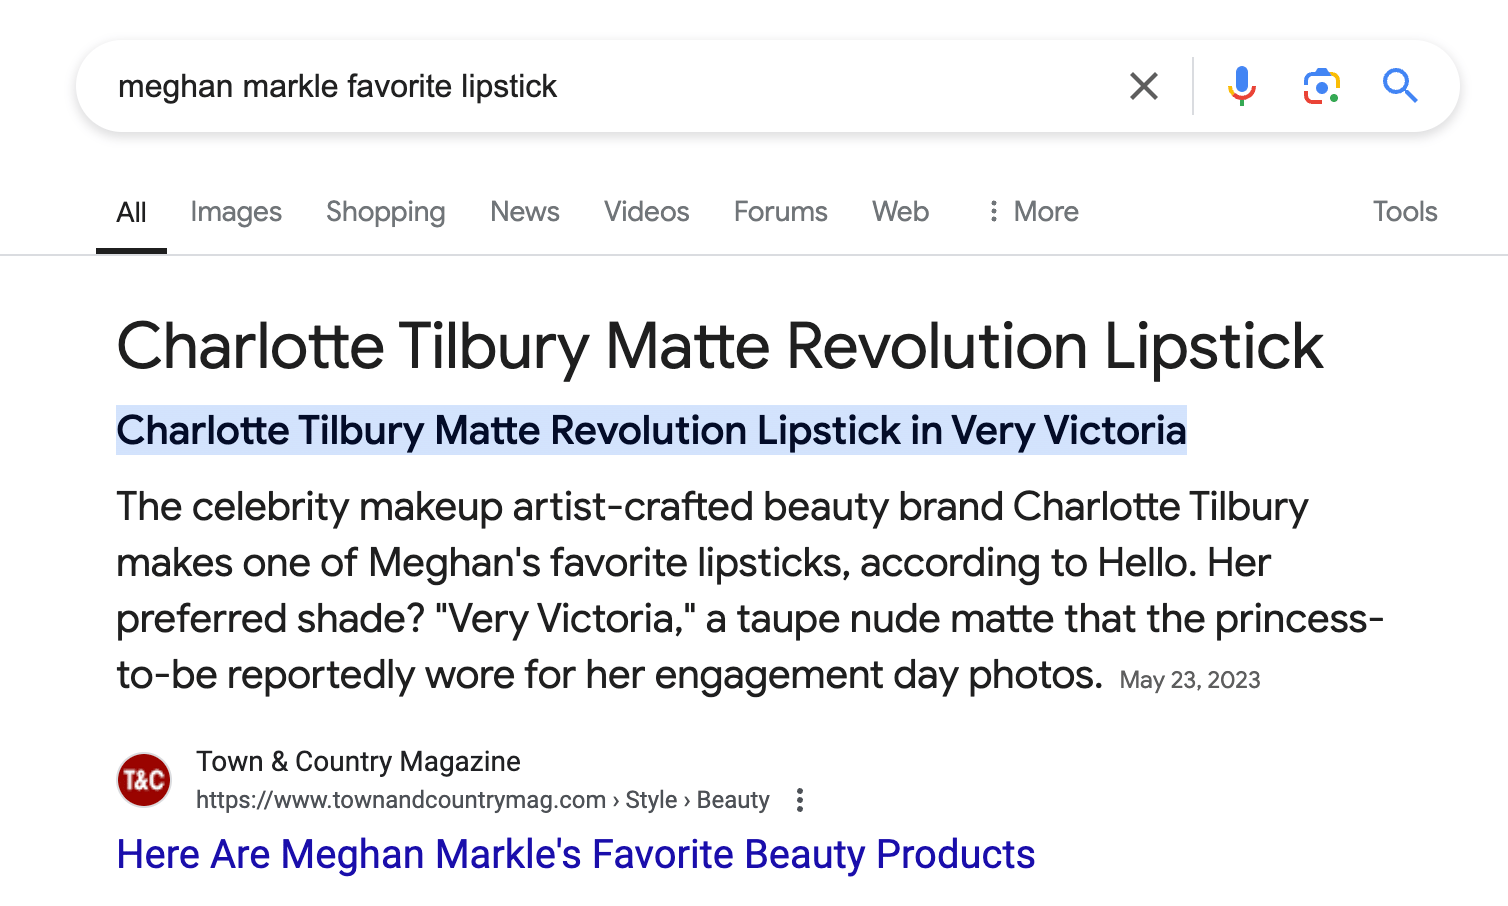
Task: Click the townandcountrymag.com URL breadcrumb
Action: pos(483,800)
